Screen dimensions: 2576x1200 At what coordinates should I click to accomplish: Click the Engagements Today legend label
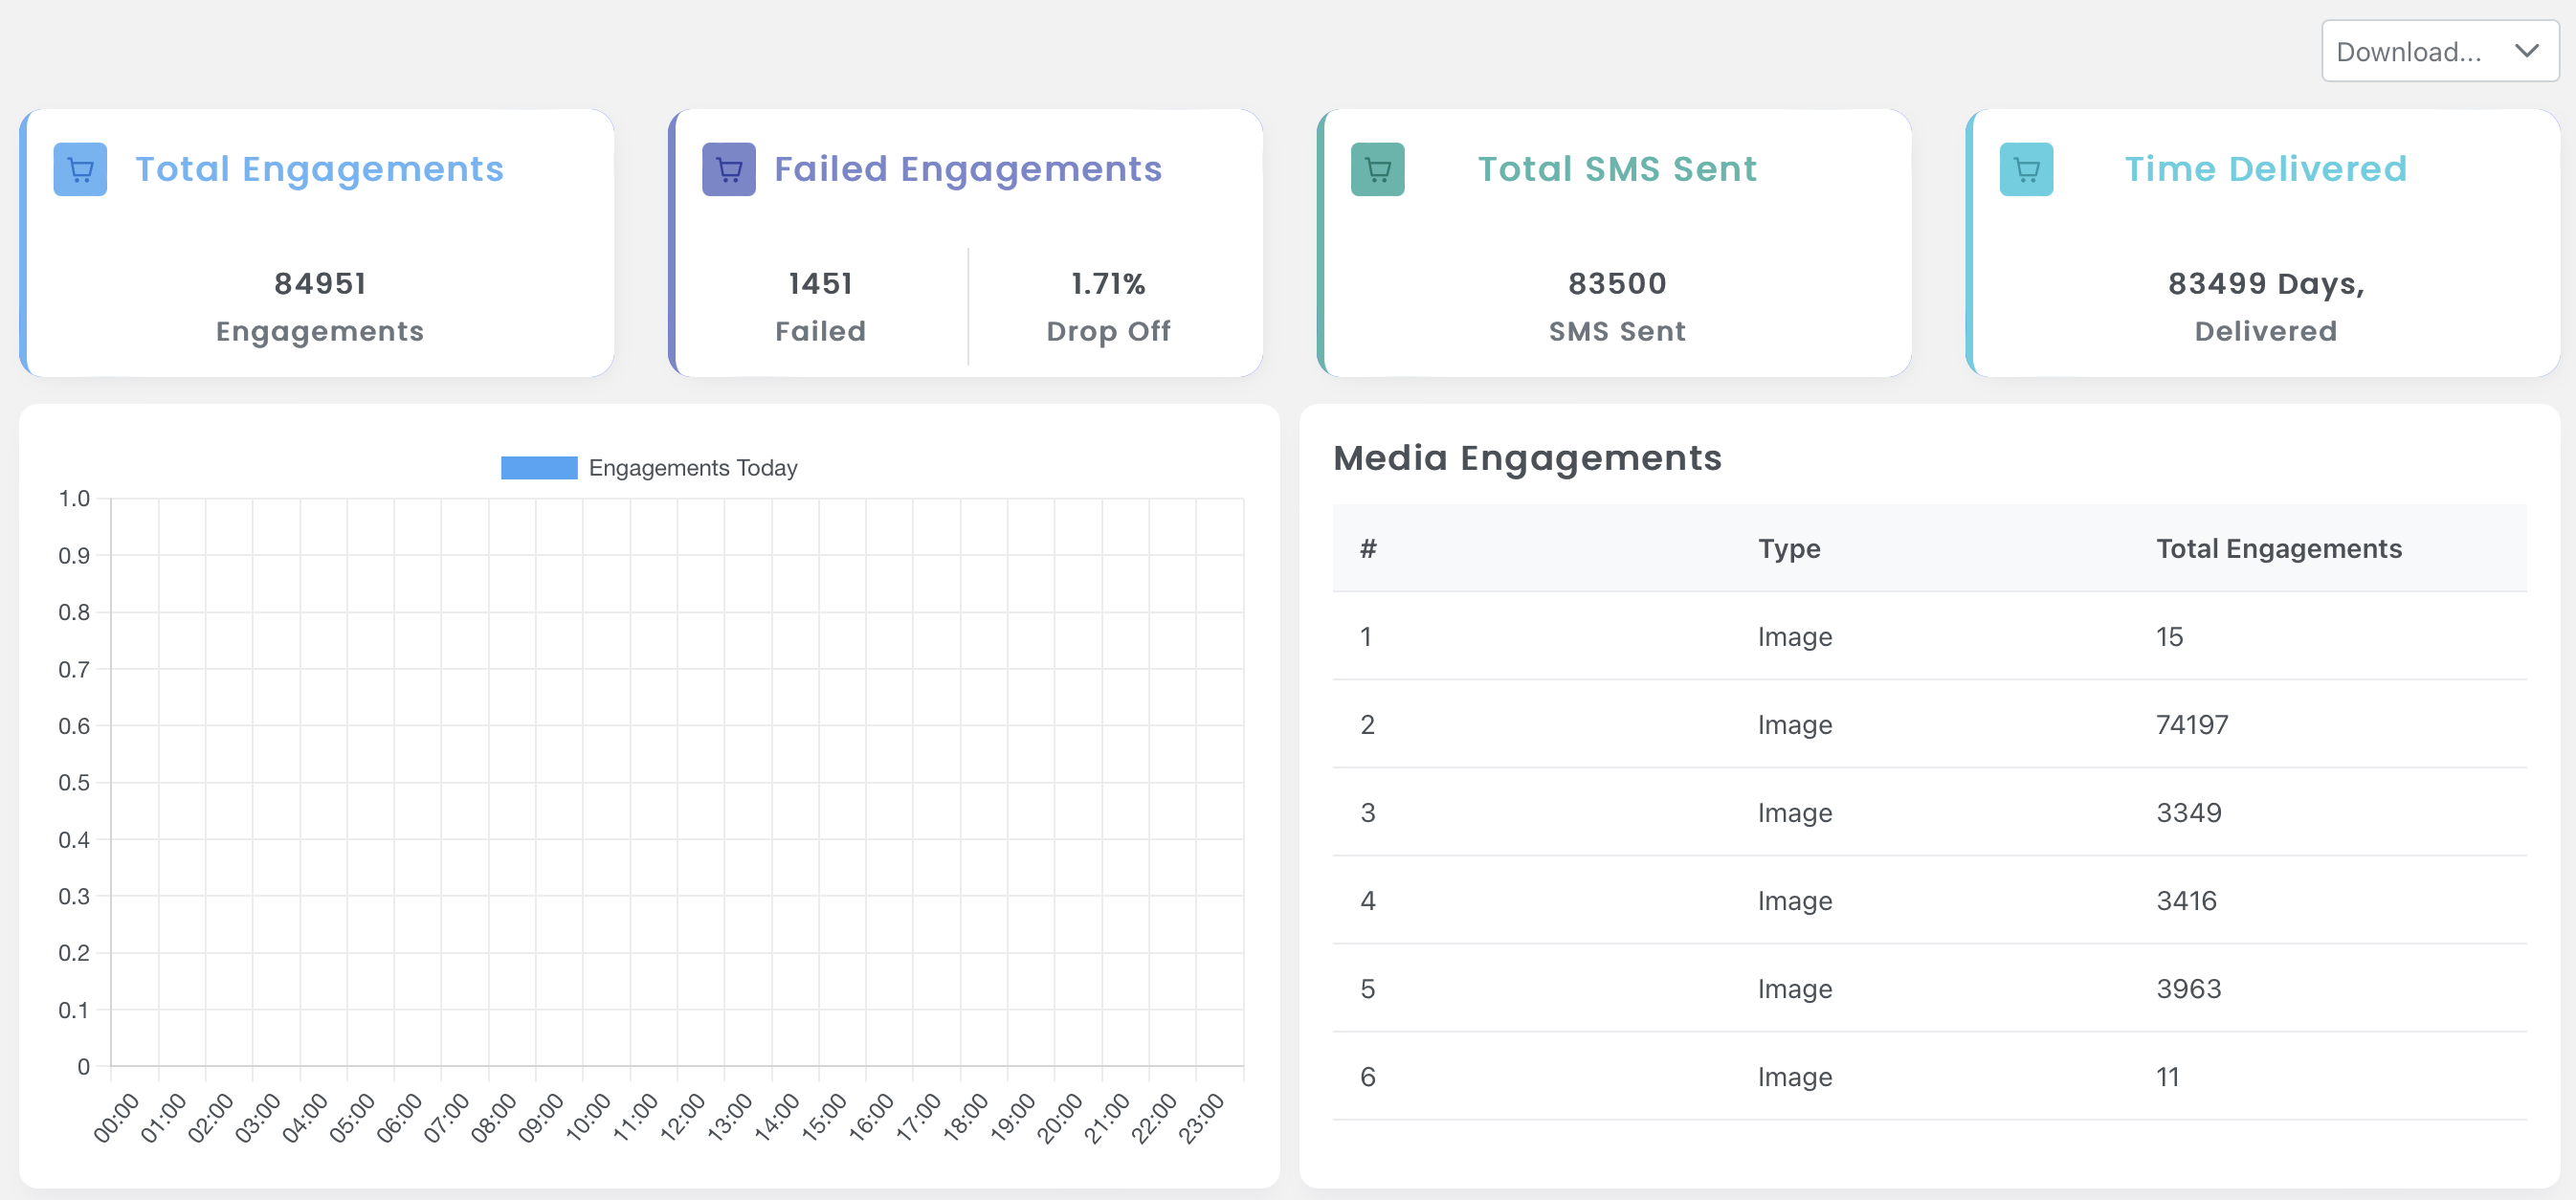(x=693, y=468)
